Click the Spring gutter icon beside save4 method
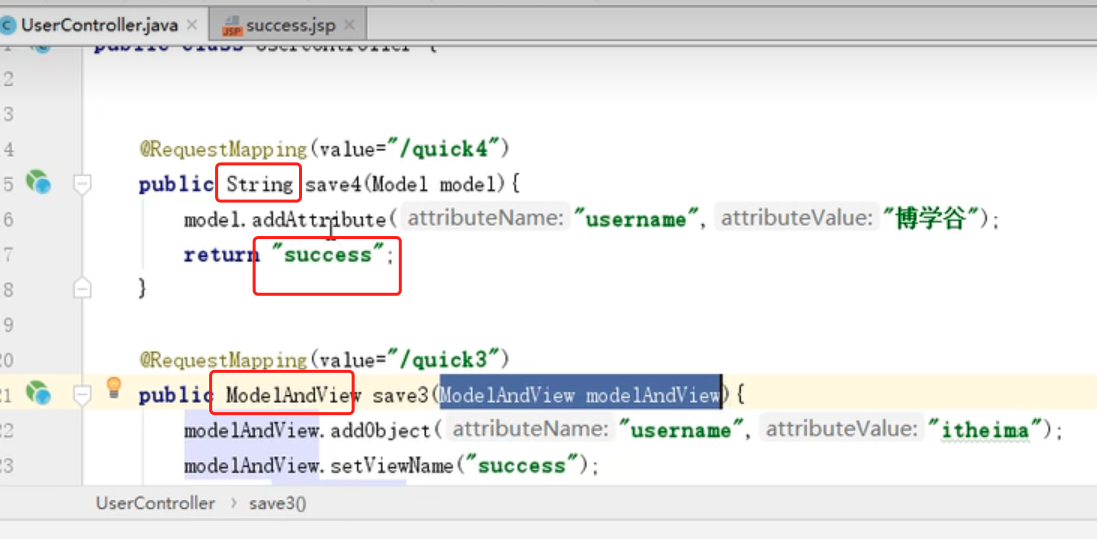The image size is (1097, 539). pos(38,182)
